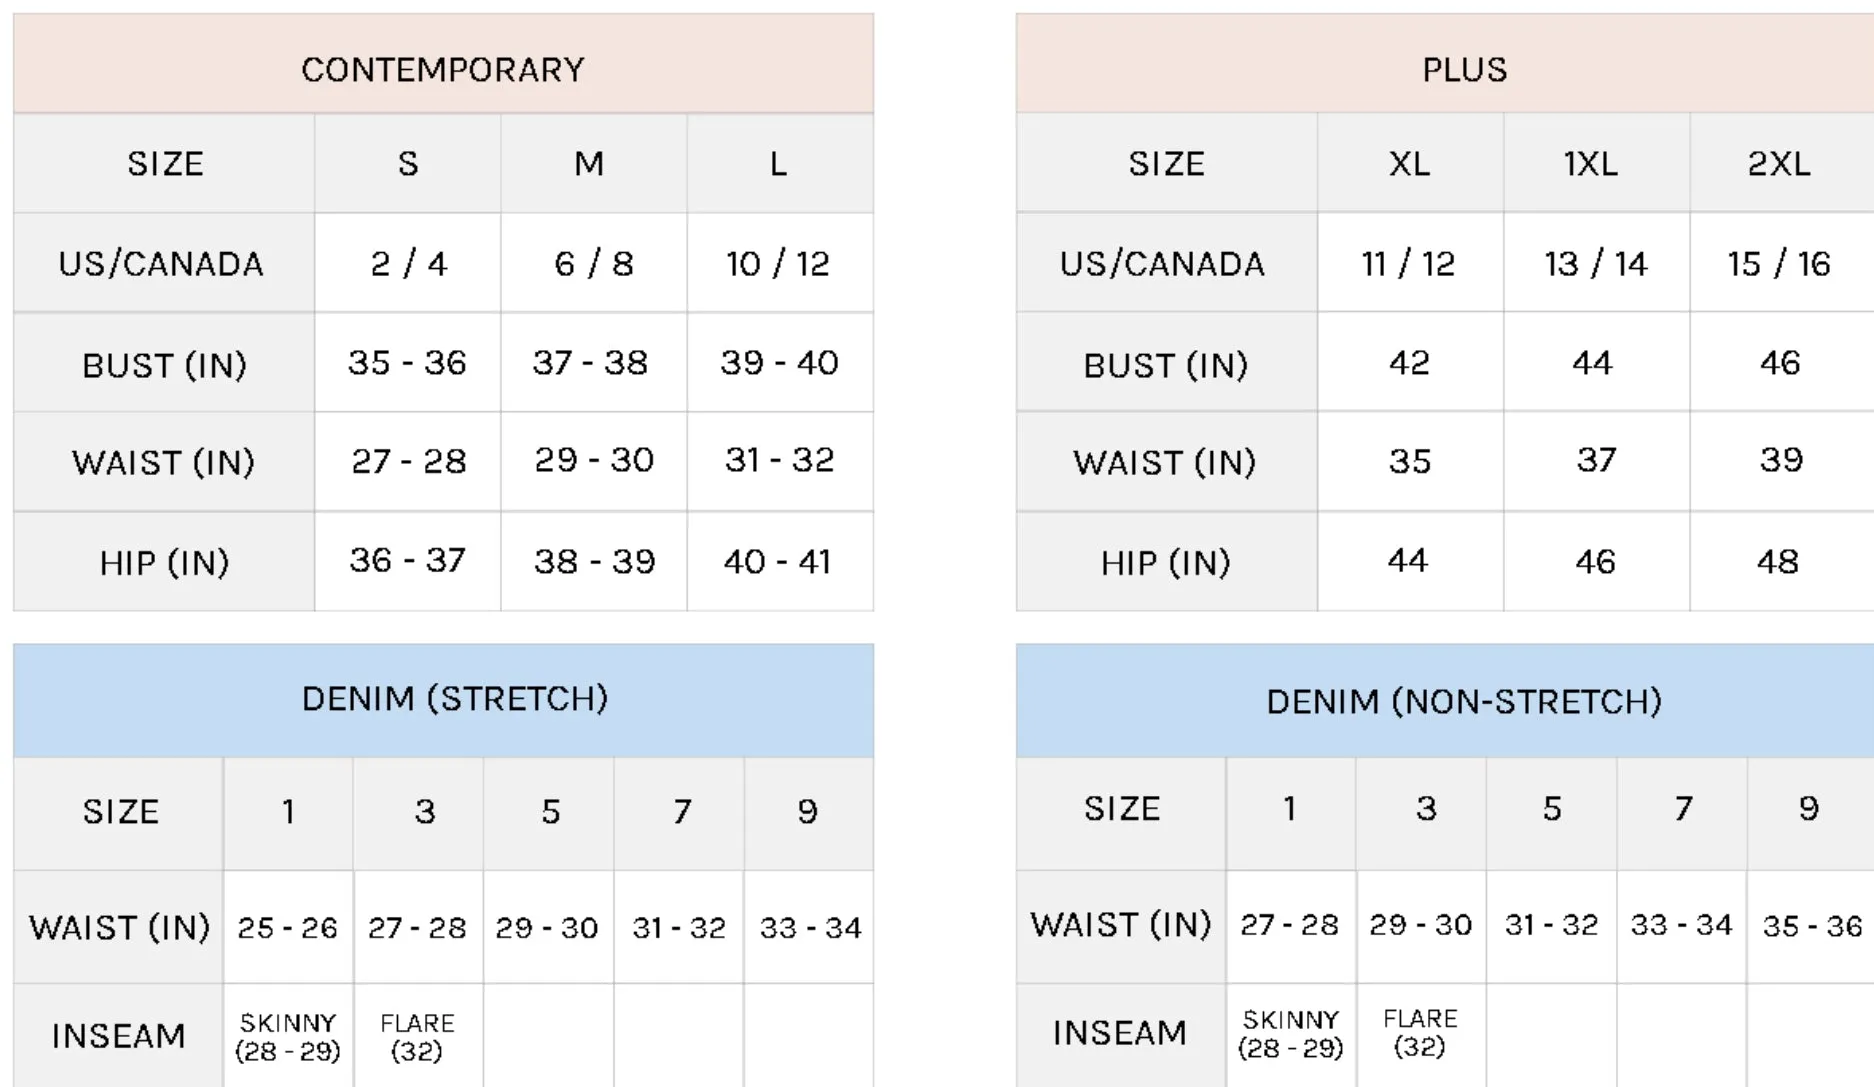The height and width of the screenshot is (1087, 1874).
Task: Click the Contemporary size L column header
Action: (x=780, y=163)
